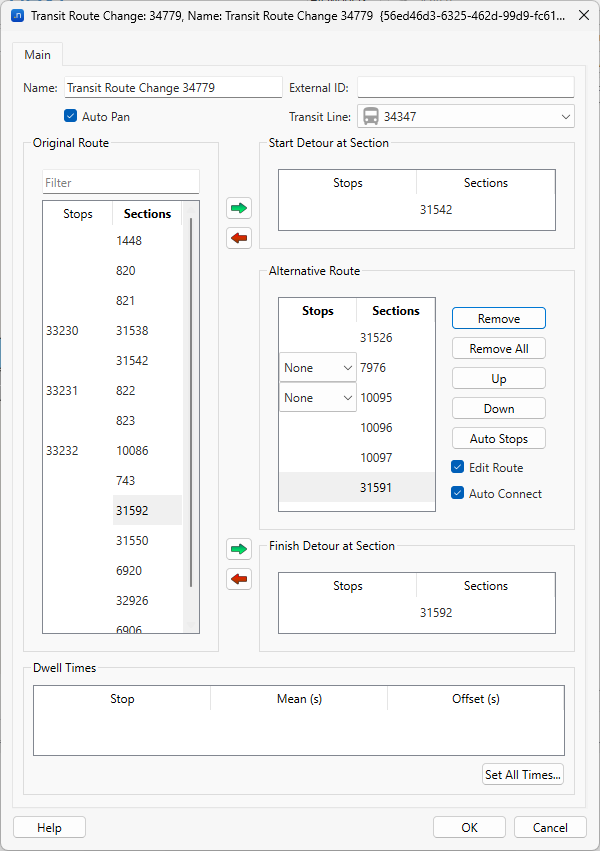Click the red arrow beside Finish Detour section
The width and height of the screenshot is (600, 851).
click(239, 579)
